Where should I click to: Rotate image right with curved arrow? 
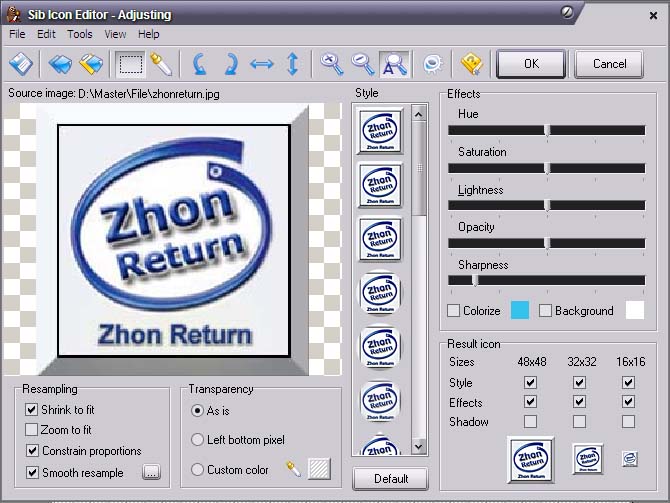click(231, 65)
